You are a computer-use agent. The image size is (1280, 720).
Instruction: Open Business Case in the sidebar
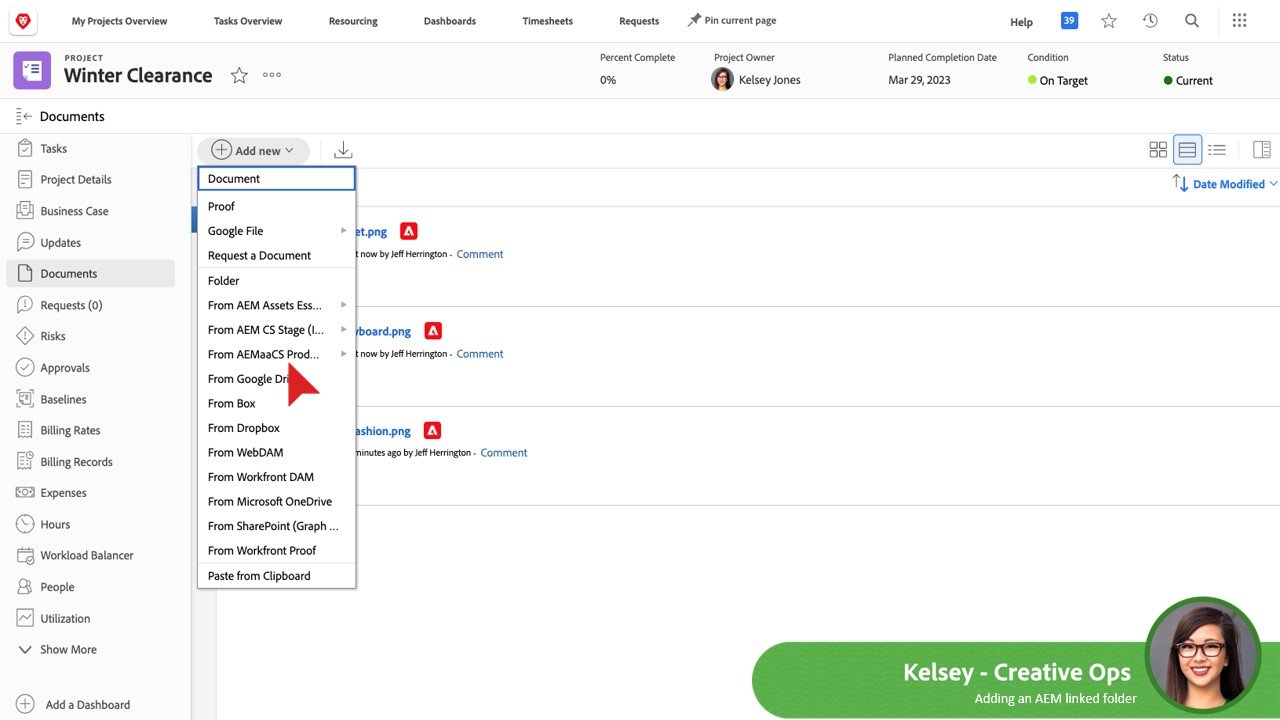[90, 211]
